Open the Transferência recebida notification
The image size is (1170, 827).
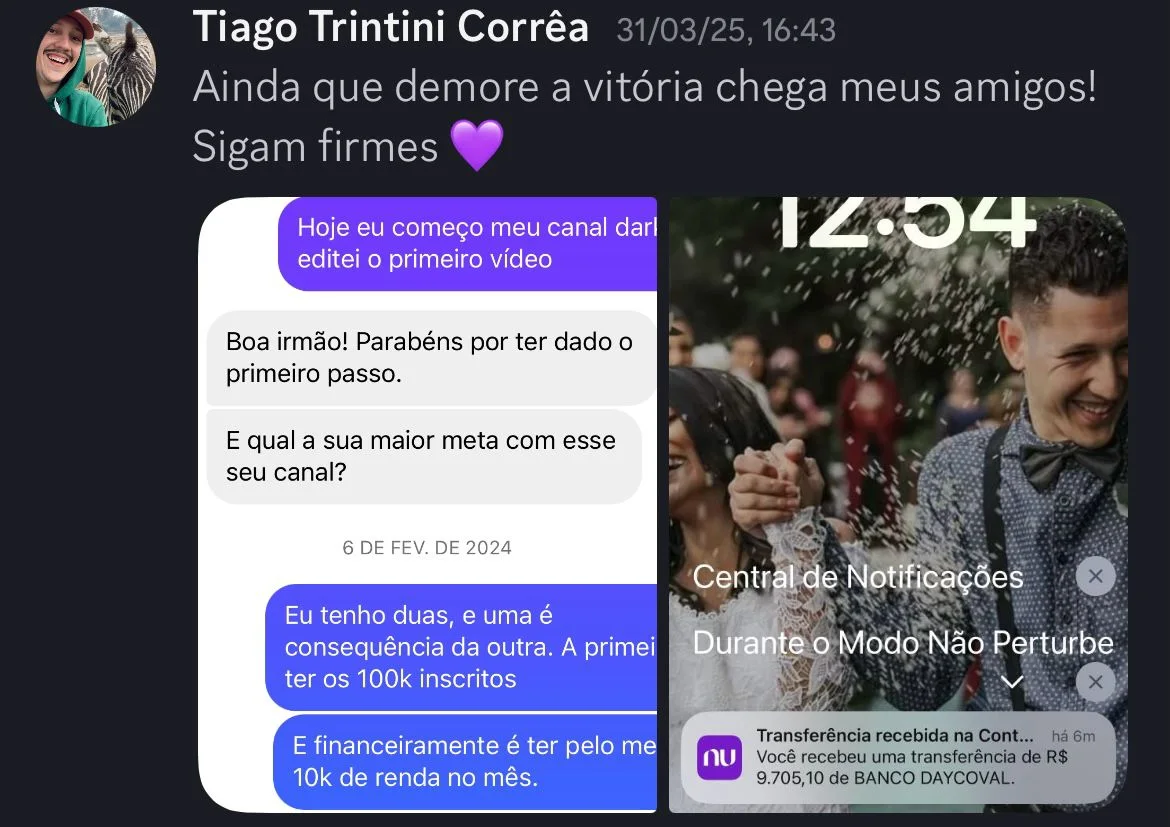[898, 757]
